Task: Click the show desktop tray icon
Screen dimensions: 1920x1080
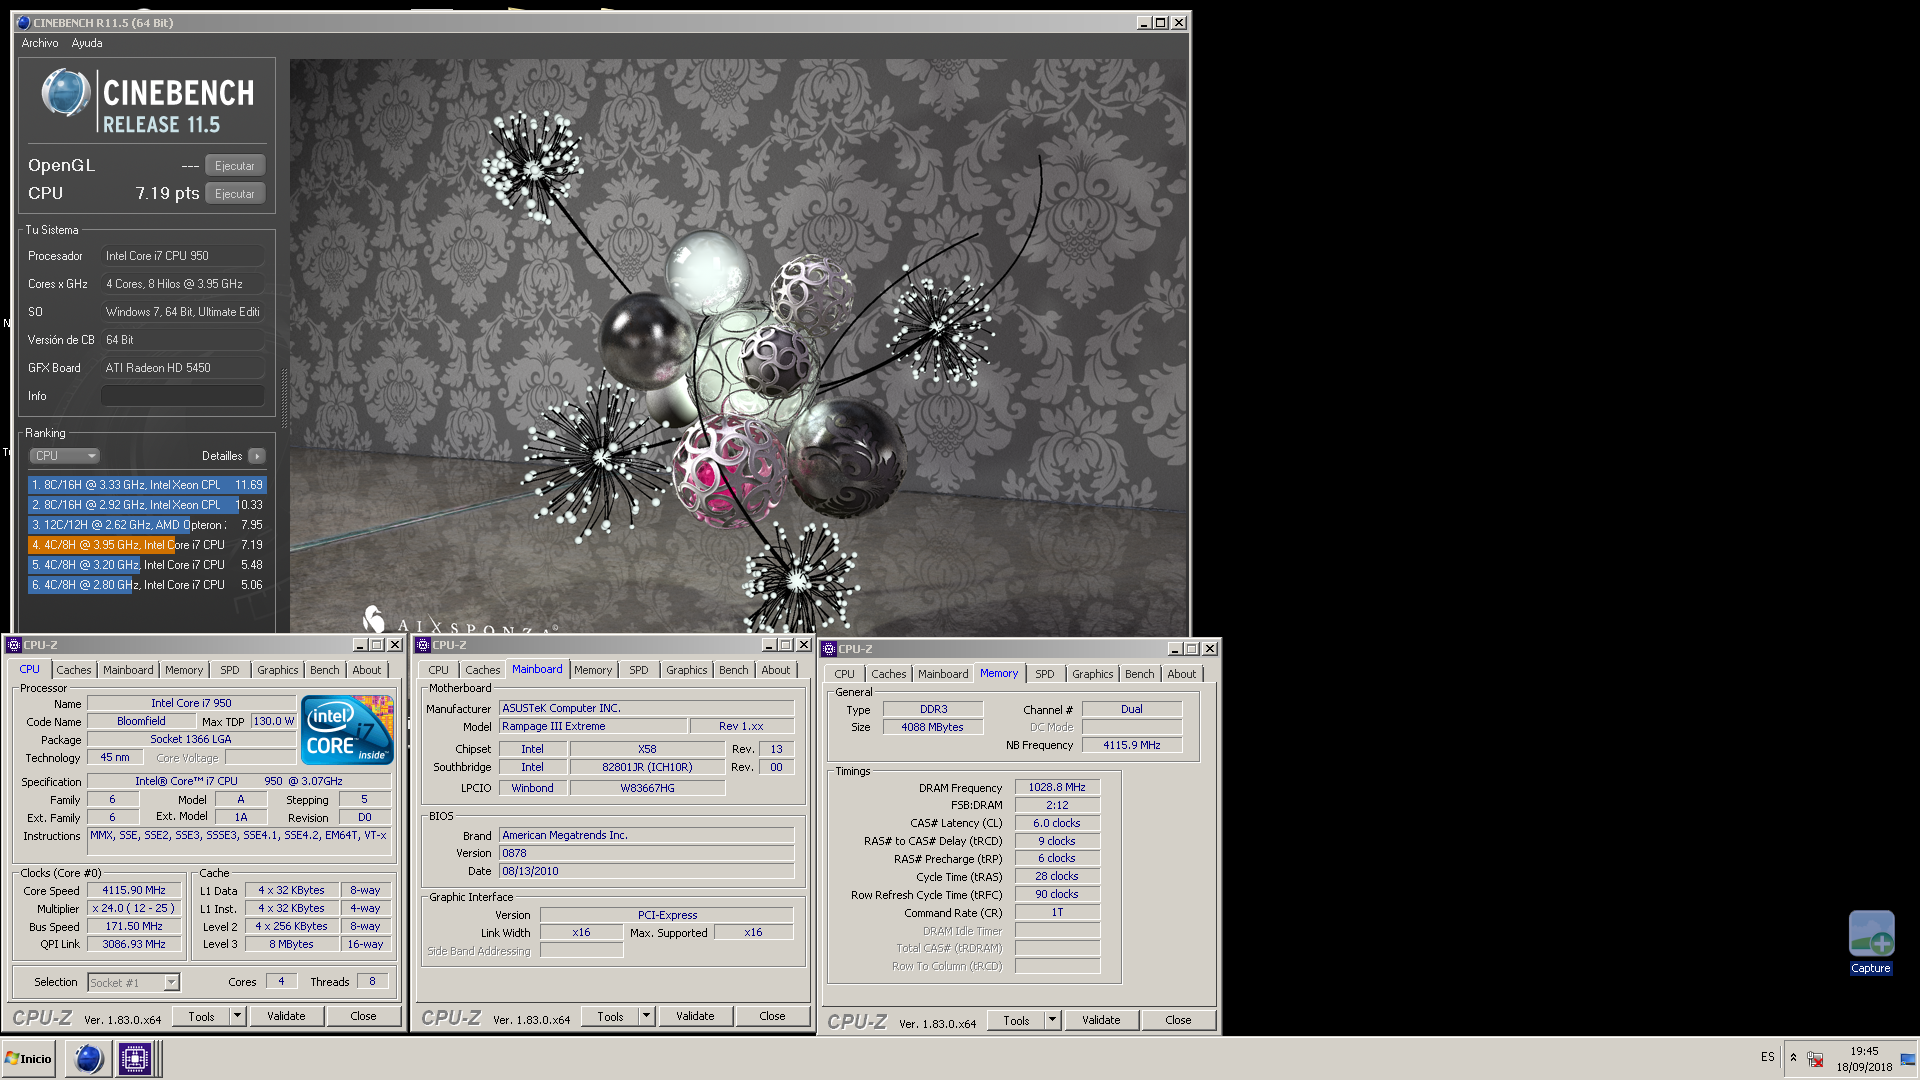Action: pos(1908,1058)
